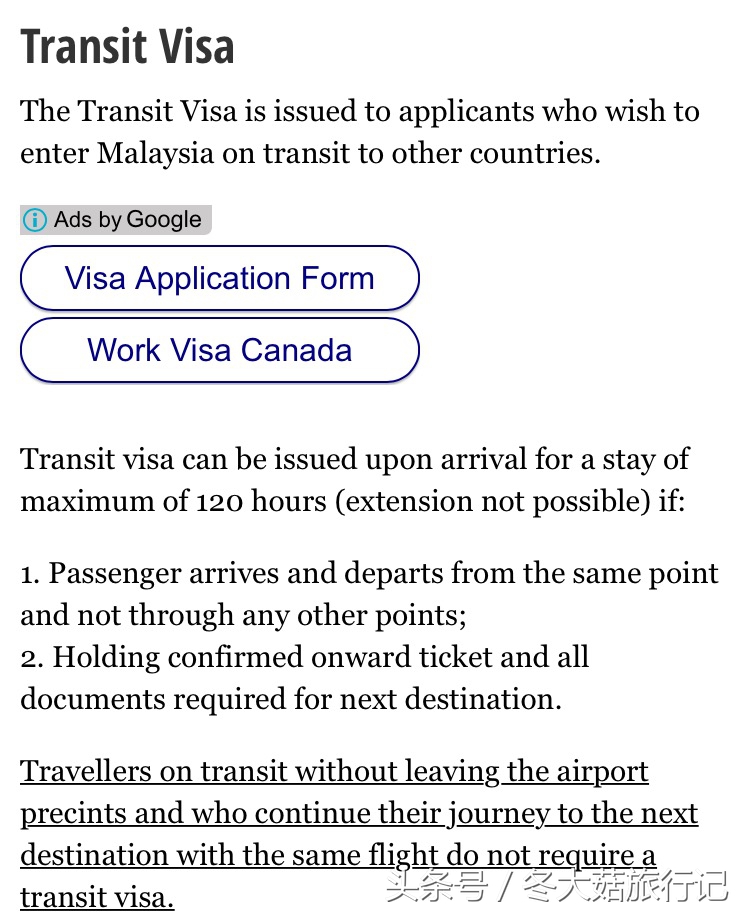This screenshot has height=916, width=750.
Task: Click 'and not through any other points'
Action: pos(243,616)
